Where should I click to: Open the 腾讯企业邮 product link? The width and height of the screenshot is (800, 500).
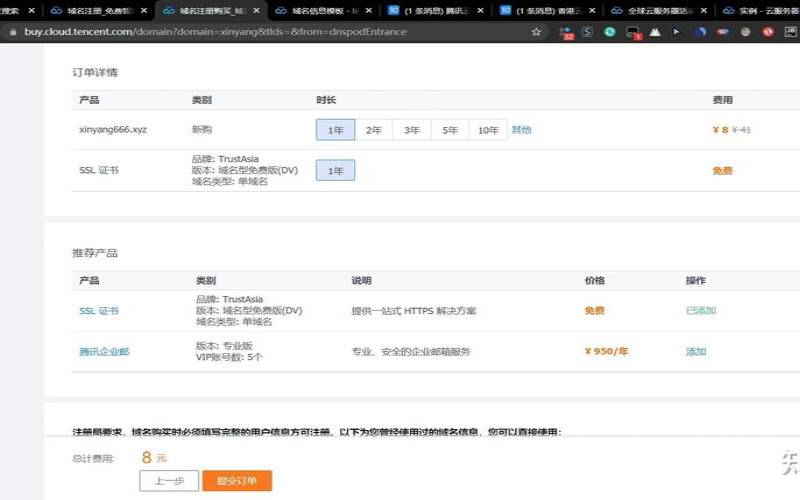click(x=104, y=352)
